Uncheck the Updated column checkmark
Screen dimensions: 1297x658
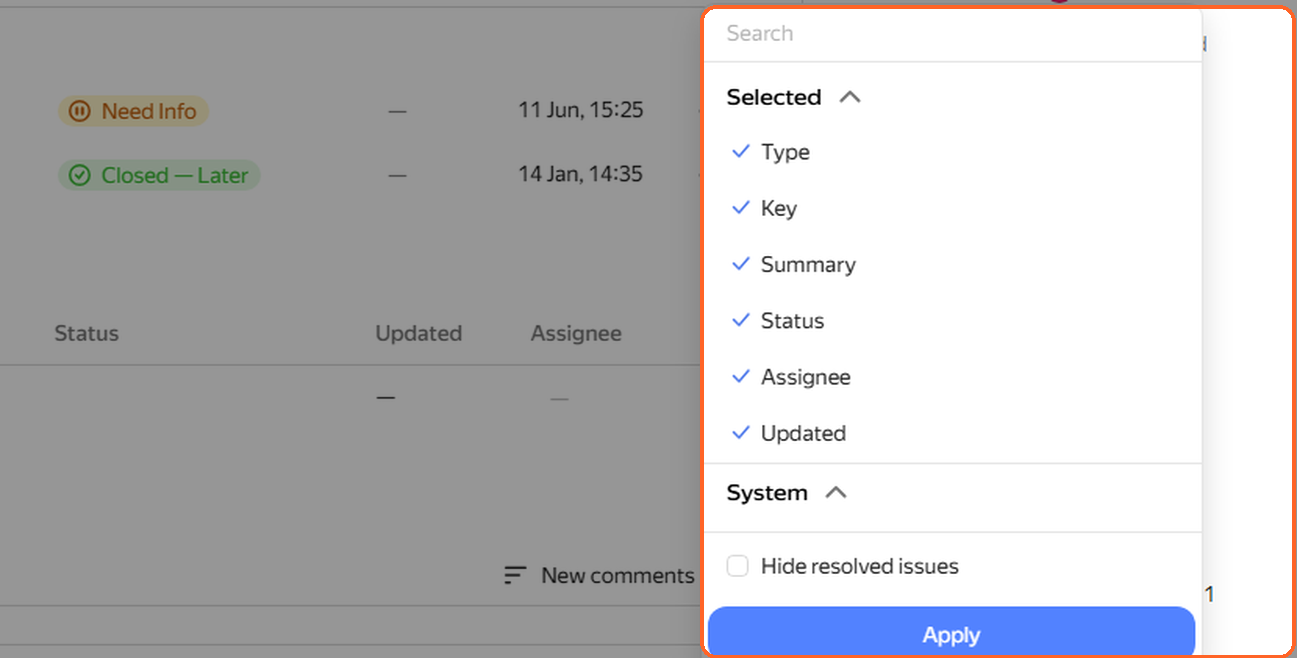740,433
